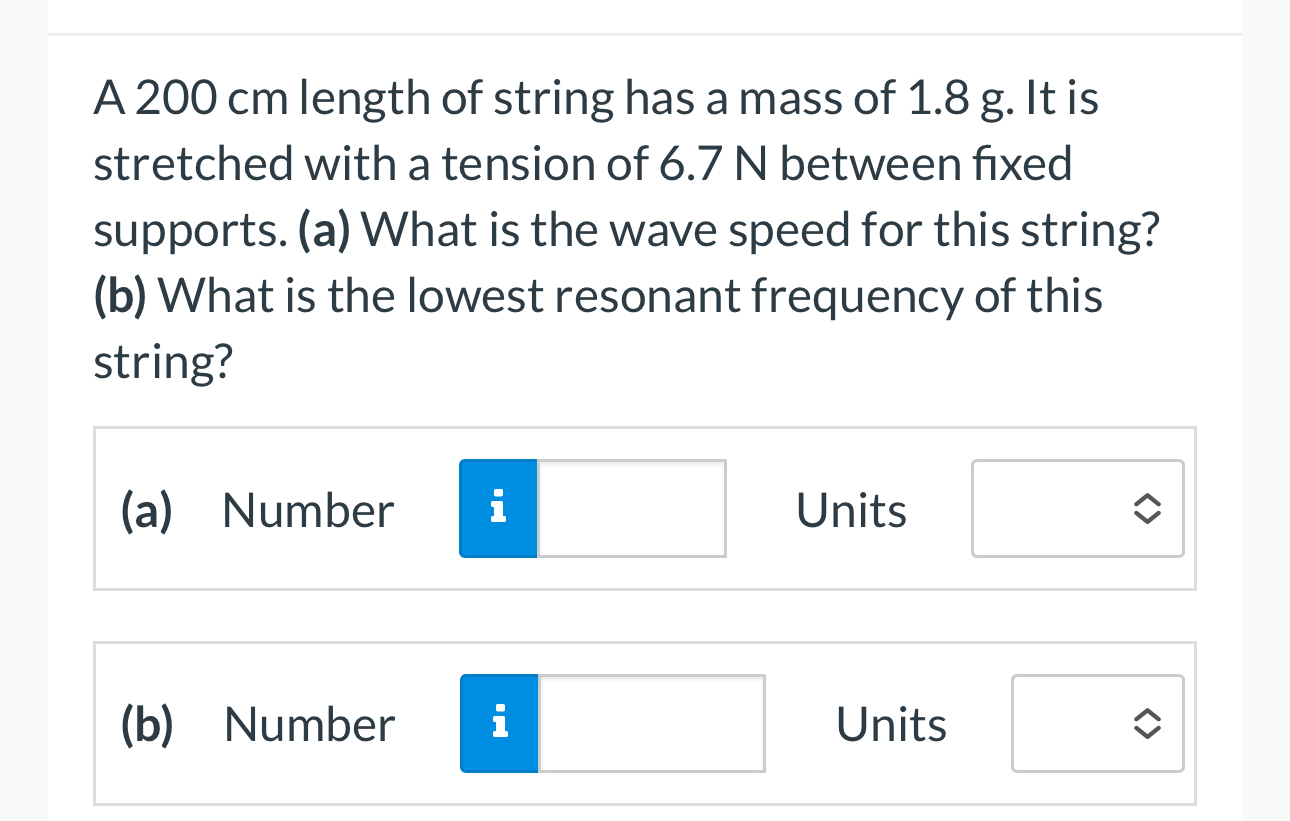The height and width of the screenshot is (821, 1290).
Task: Click the blue info icon beside part (a) Number
Action: pyautogui.click(x=497, y=508)
